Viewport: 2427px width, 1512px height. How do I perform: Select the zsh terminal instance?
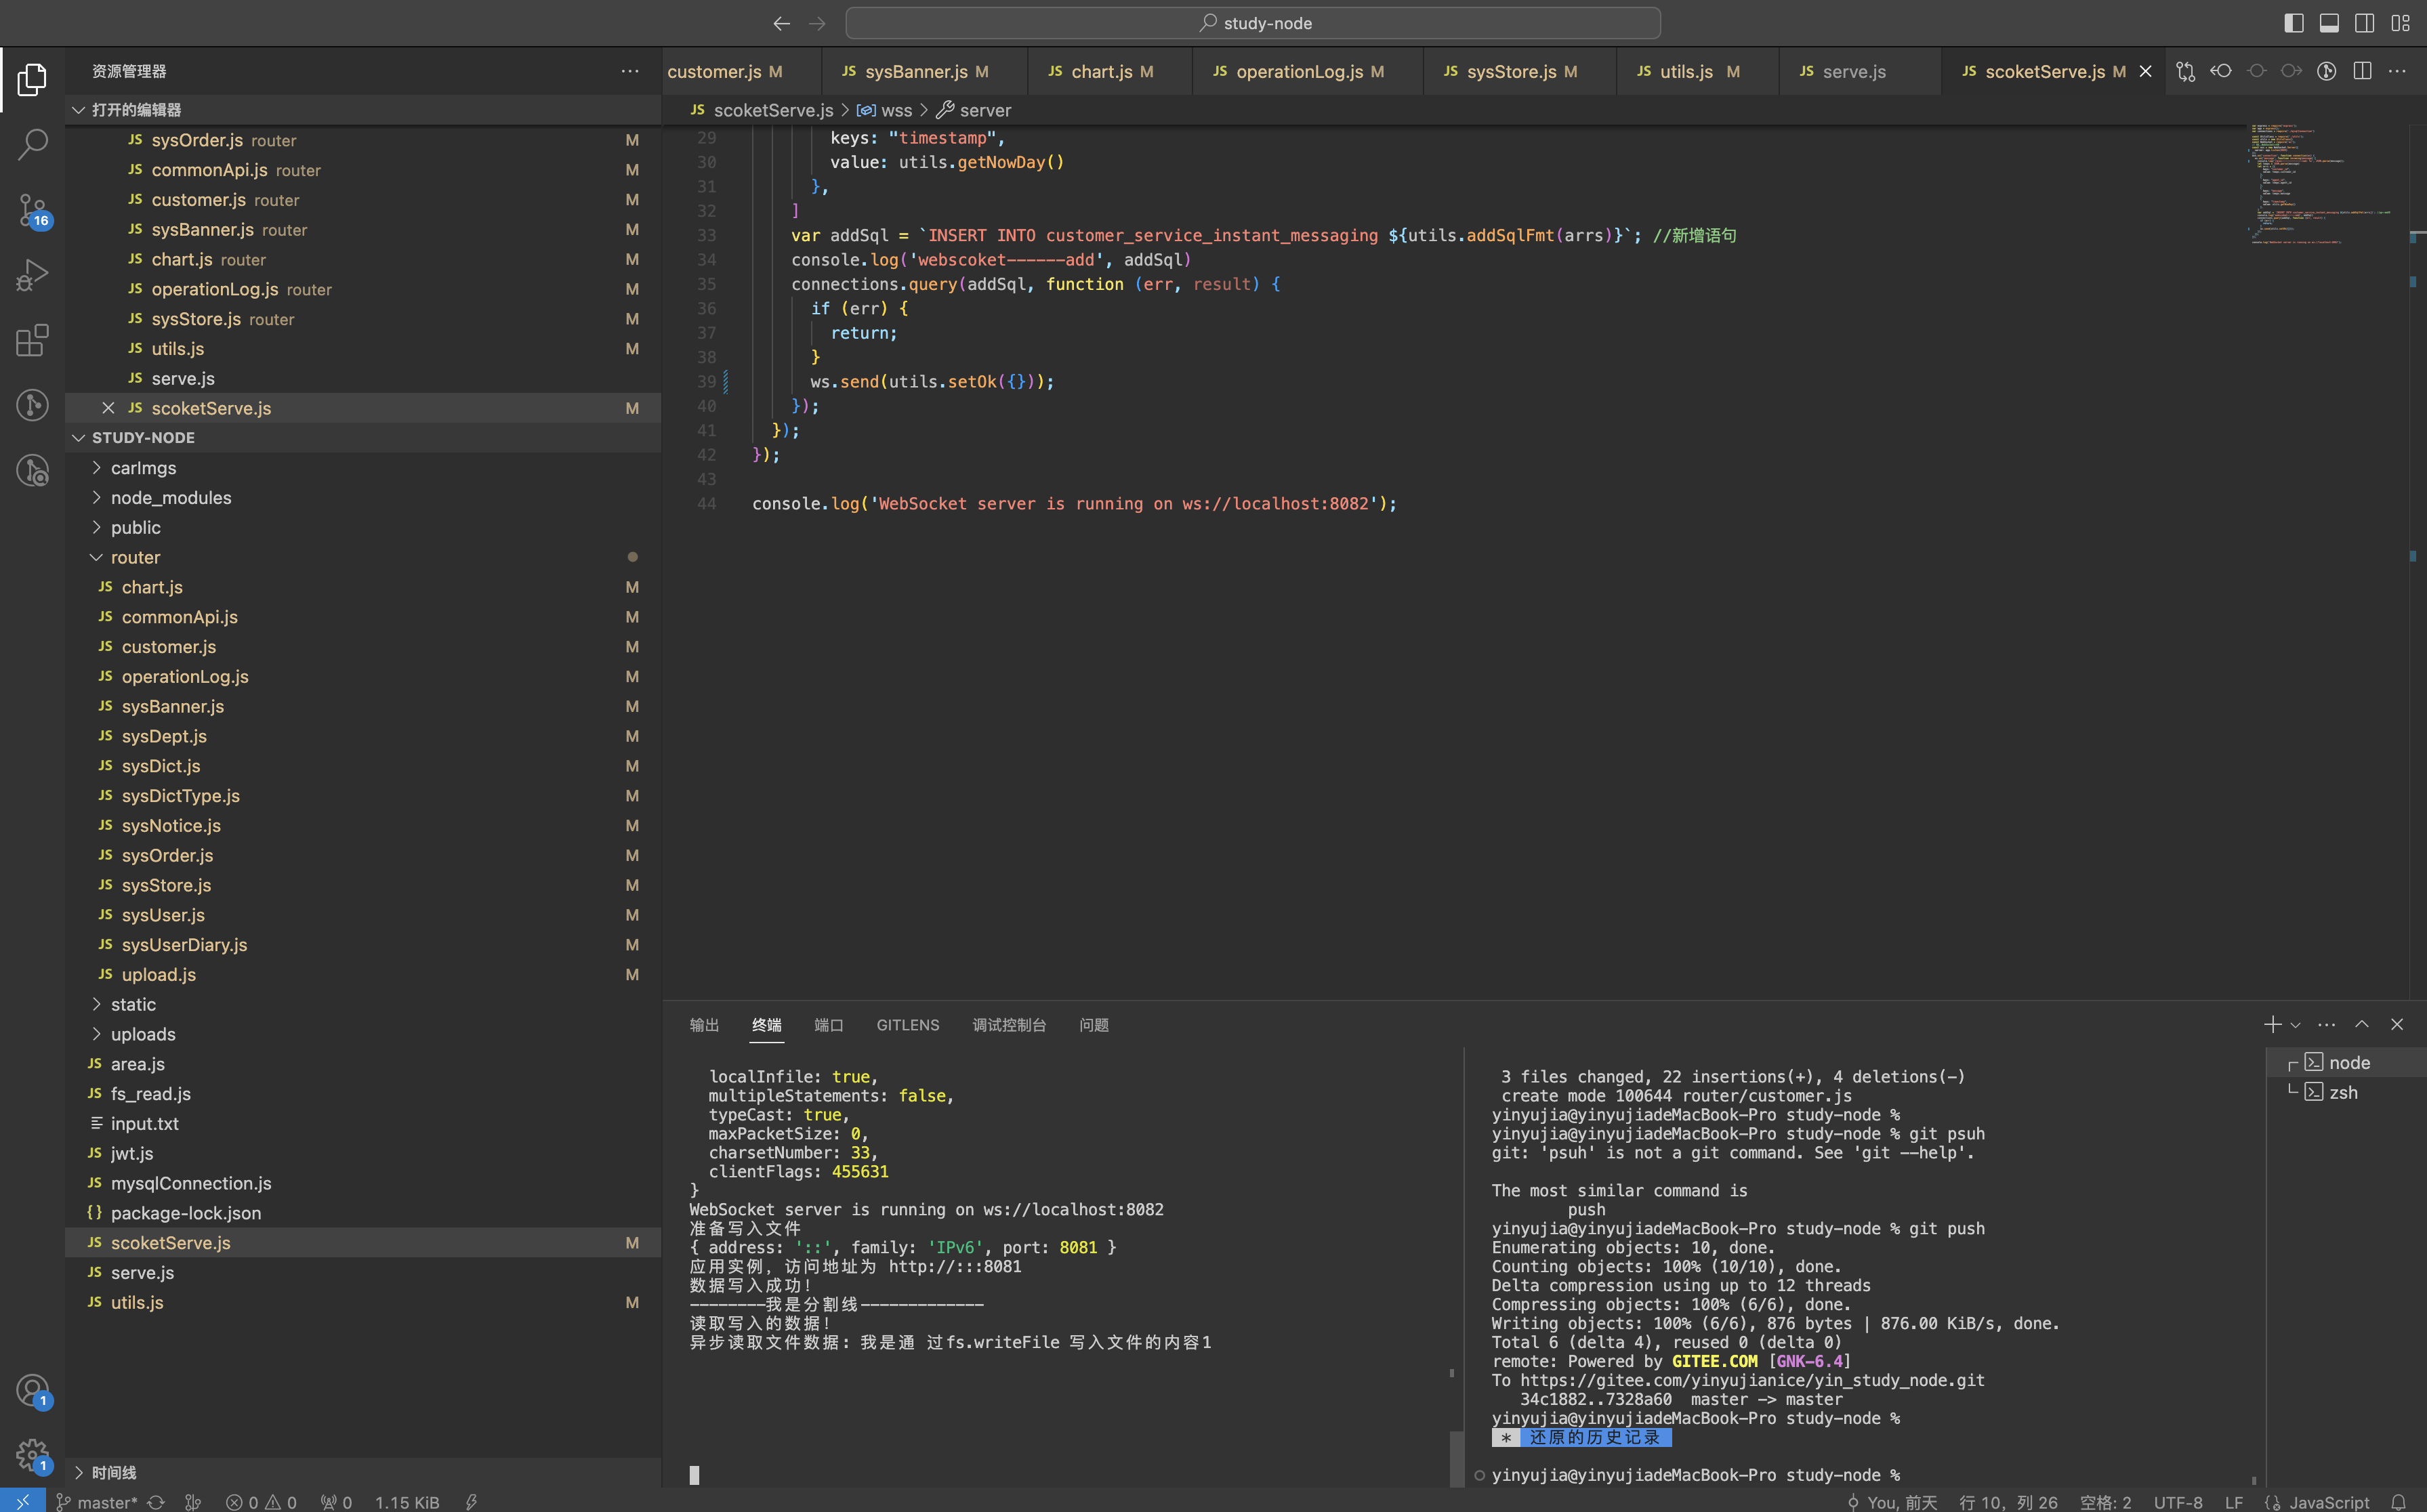2346,1092
